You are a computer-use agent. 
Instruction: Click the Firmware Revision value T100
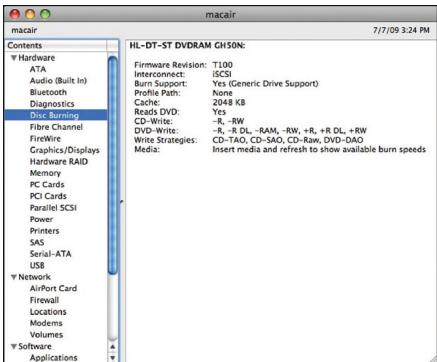pyautogui.click(x=223, y=65)
